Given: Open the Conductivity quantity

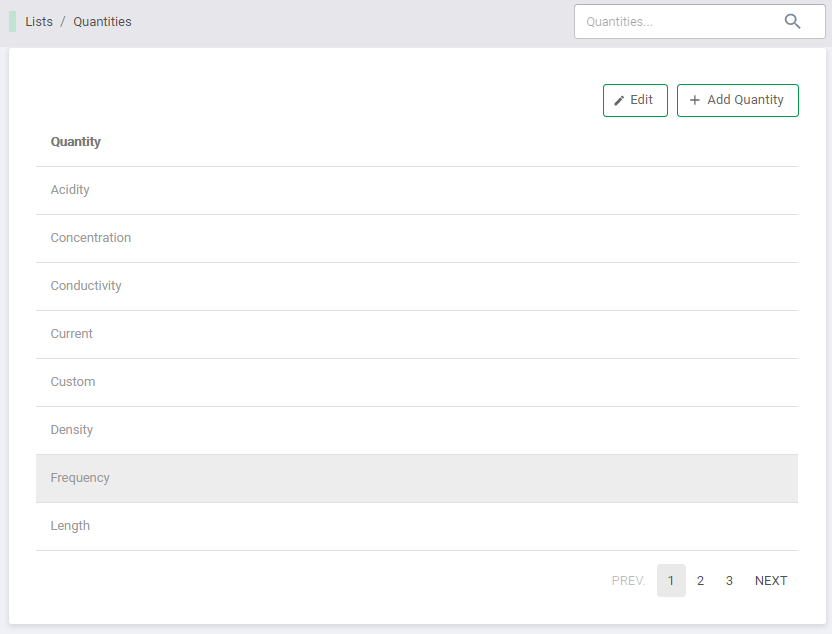Looking at the screenshot, I should point(86,286).
